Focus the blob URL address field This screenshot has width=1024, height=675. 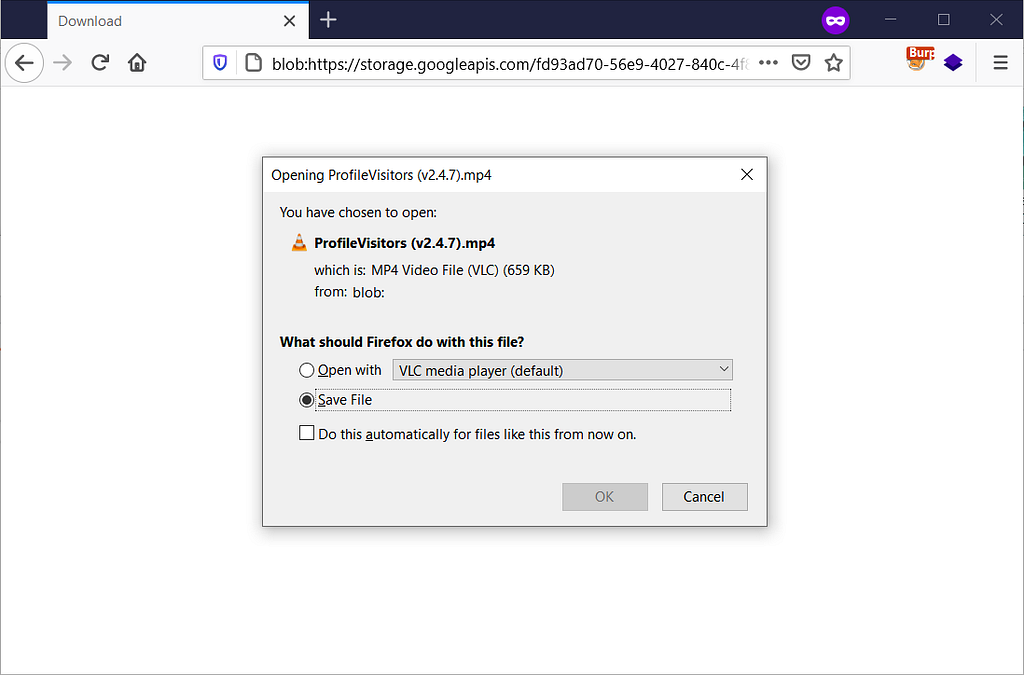(x=509, y=63)
